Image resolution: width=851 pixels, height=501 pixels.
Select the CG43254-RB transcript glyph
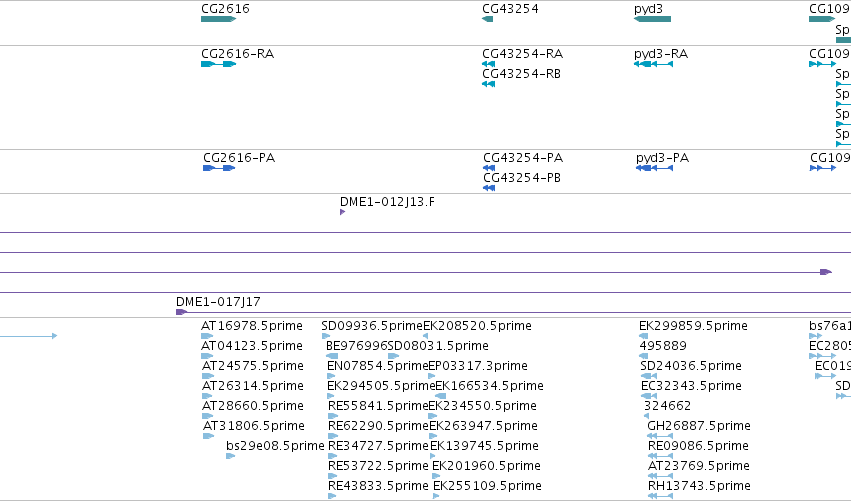488,84
